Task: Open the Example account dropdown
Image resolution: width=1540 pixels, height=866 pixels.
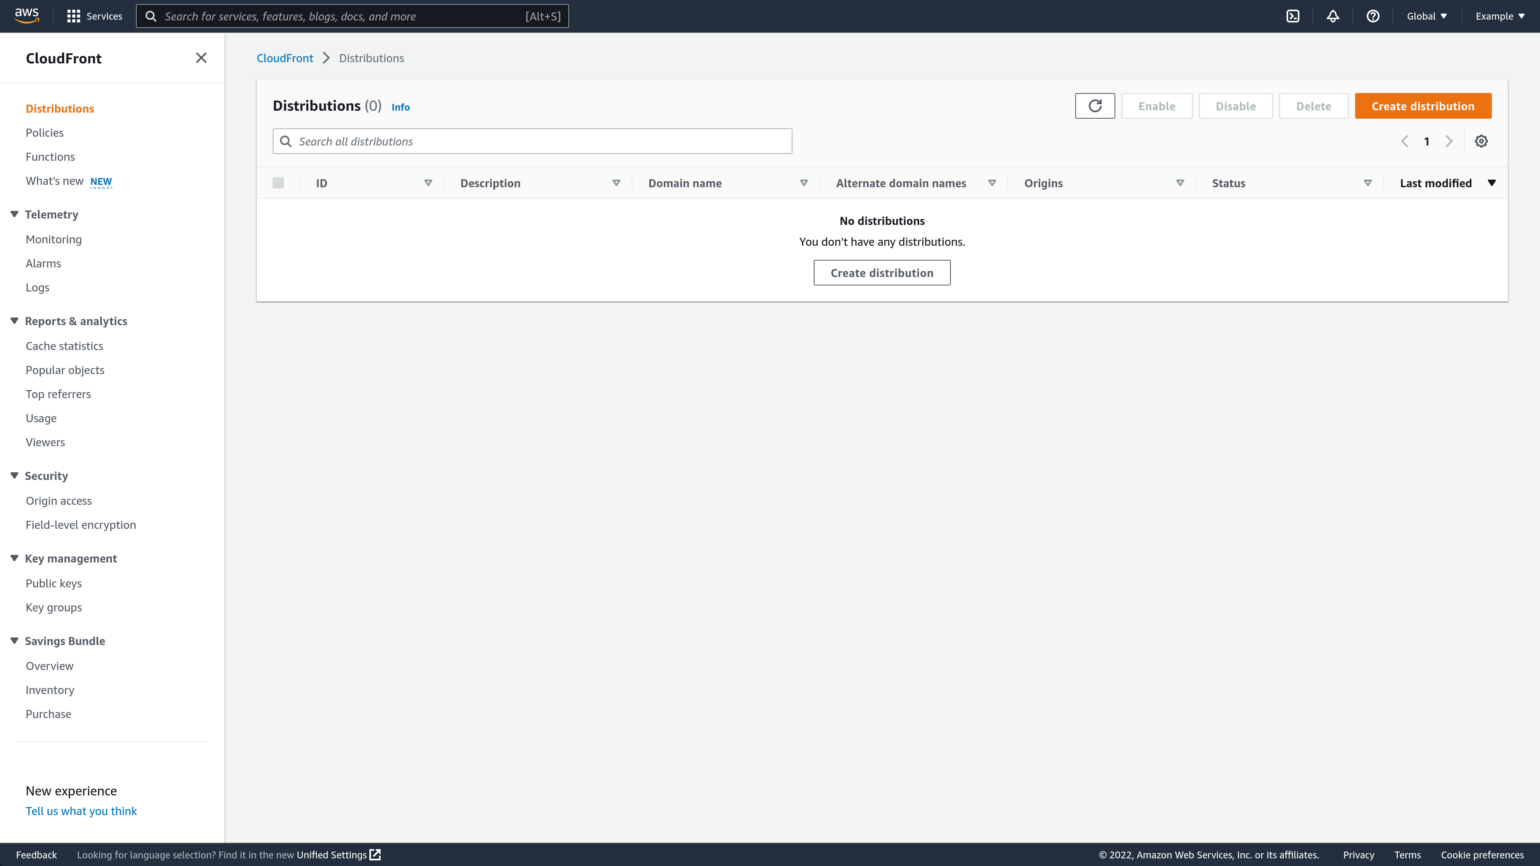Action: (1500, 16)
